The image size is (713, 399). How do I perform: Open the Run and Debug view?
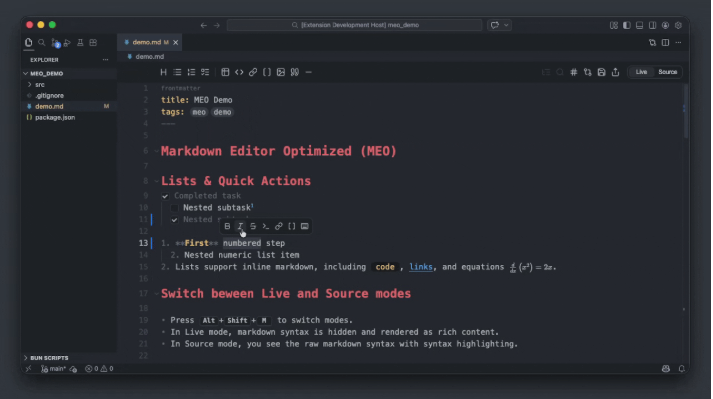coord(67,42)
